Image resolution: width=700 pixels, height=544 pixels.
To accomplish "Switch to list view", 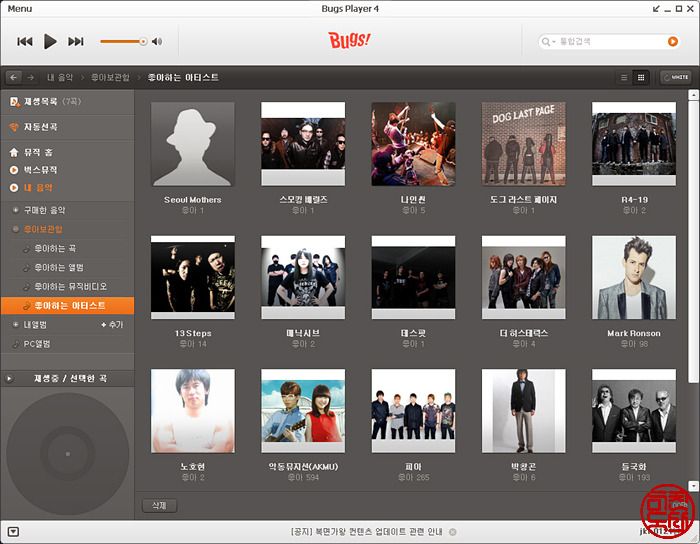I will click(624, 78).
